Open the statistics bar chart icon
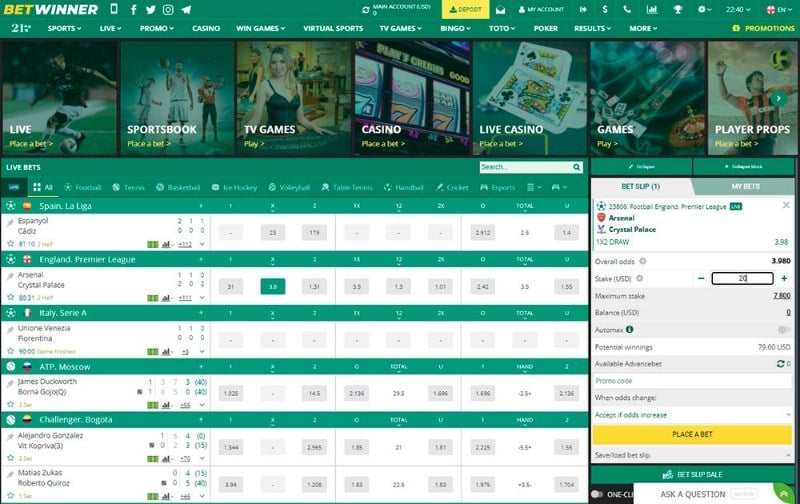 tap(652, 9)
